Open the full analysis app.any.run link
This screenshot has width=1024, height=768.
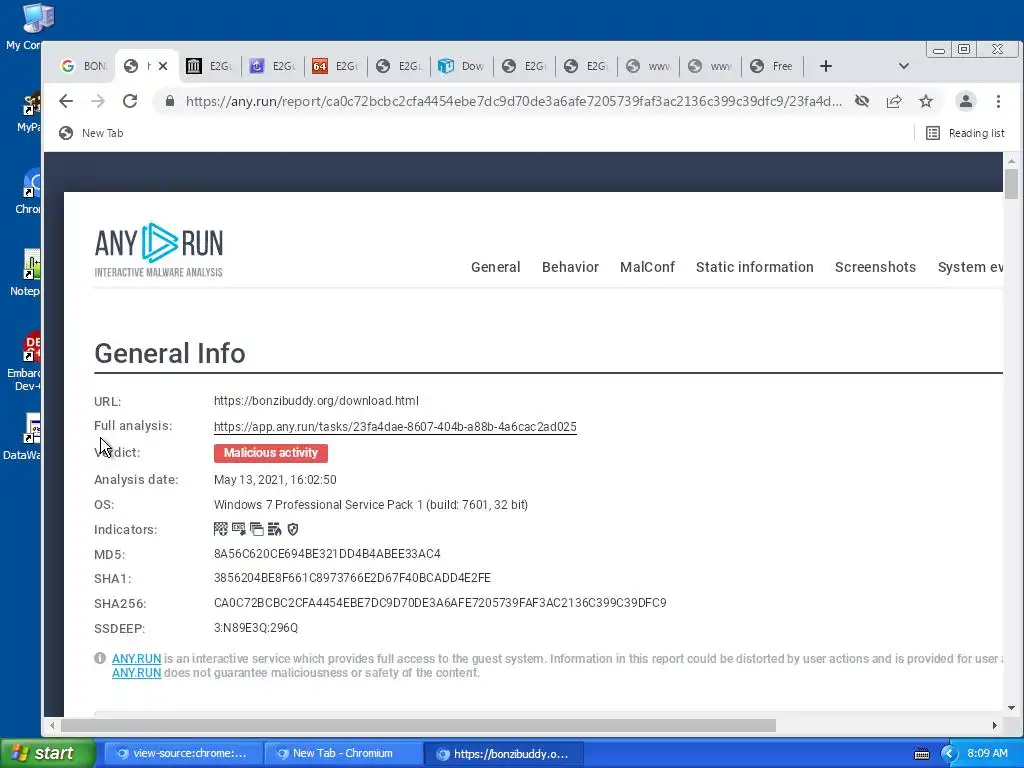pos(395,426)
